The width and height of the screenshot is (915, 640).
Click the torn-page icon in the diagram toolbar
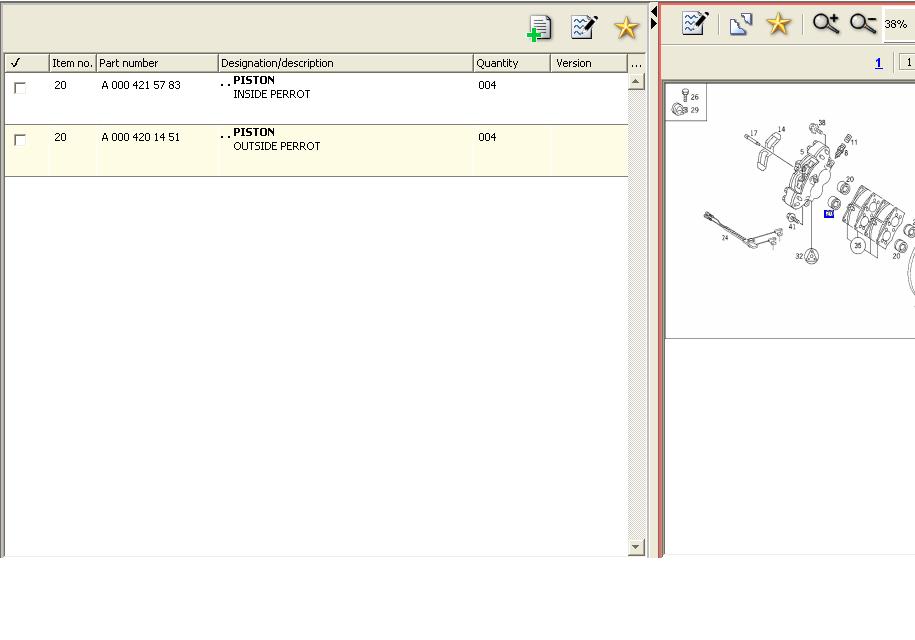740,24
